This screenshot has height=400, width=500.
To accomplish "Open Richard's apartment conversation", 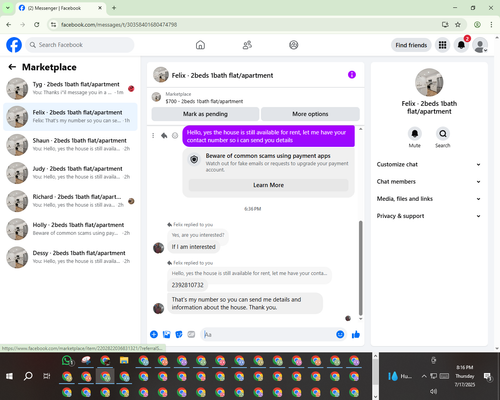I will pos(70,201).
